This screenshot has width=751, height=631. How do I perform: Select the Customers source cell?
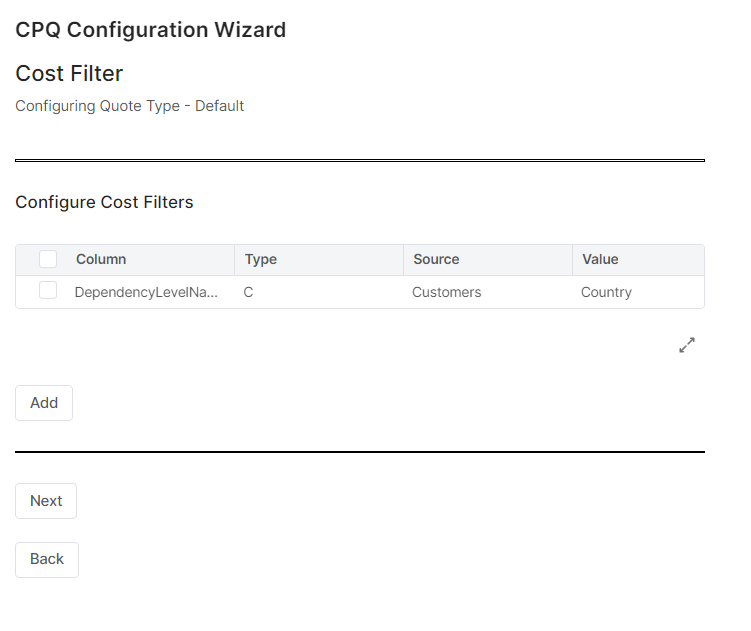point(446,293)
